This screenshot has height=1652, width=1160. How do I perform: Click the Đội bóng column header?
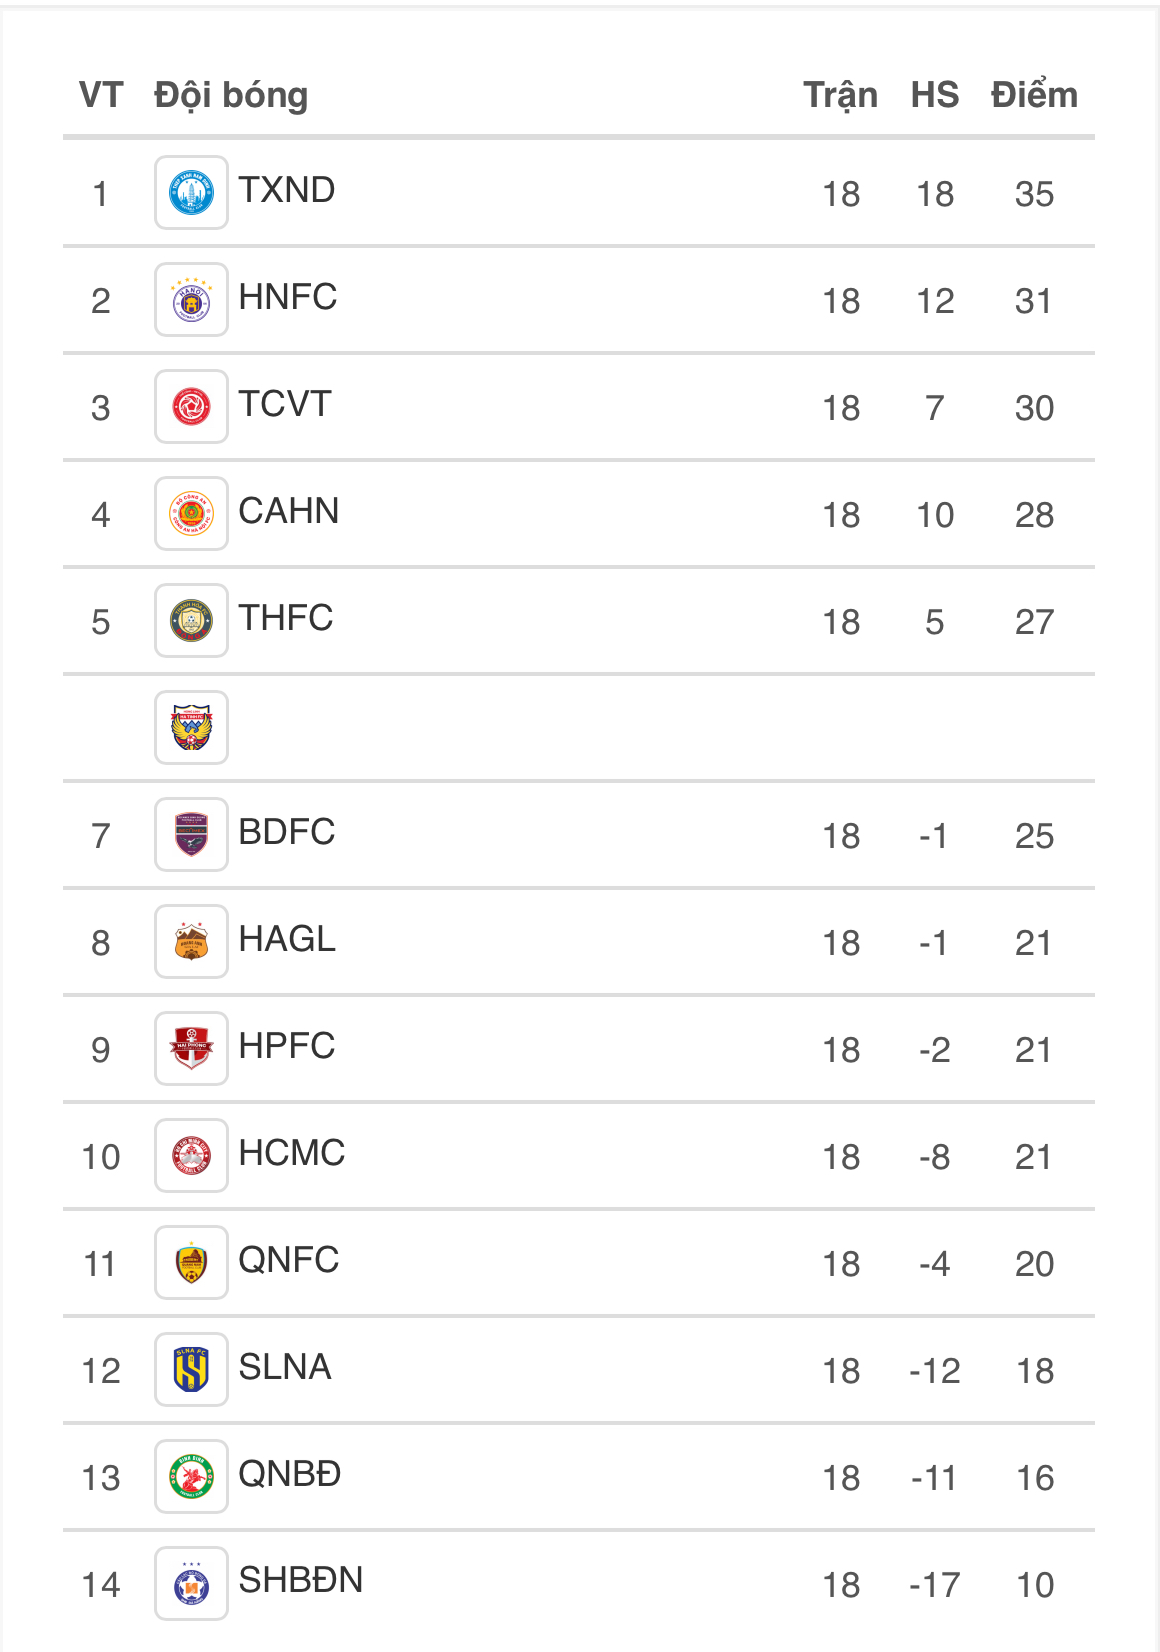(x=231, y=95)
